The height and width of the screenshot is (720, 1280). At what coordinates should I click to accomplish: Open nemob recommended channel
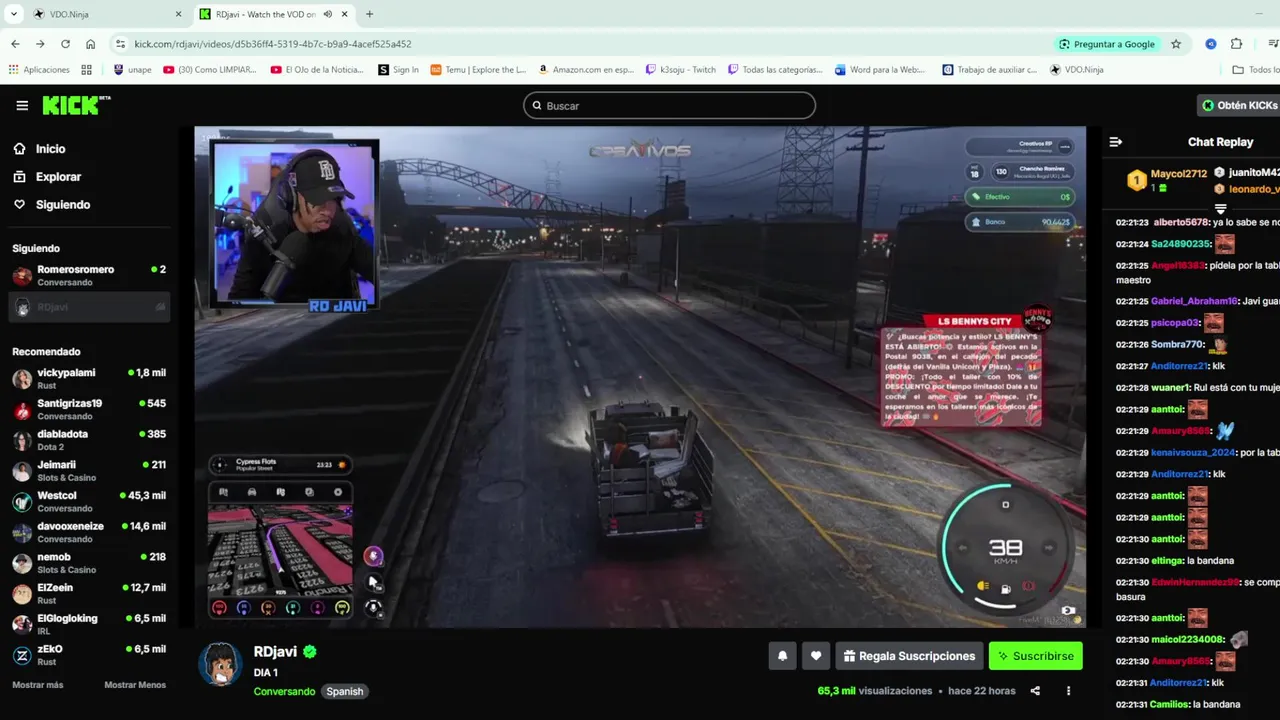point(88,563)
